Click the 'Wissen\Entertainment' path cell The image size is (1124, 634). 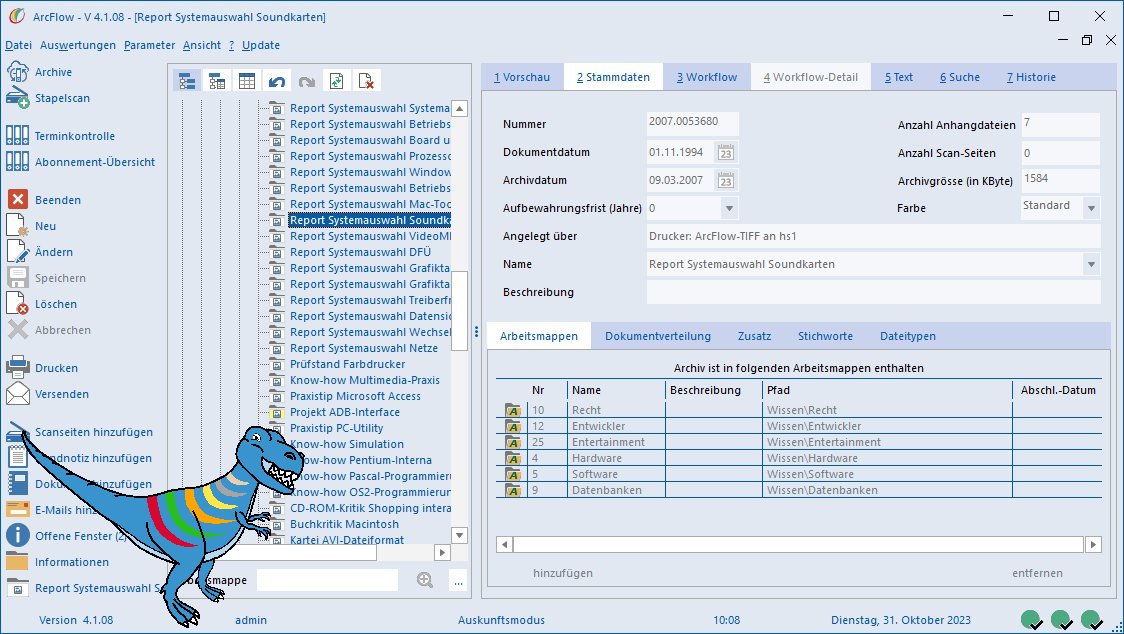tap(887, 443)
